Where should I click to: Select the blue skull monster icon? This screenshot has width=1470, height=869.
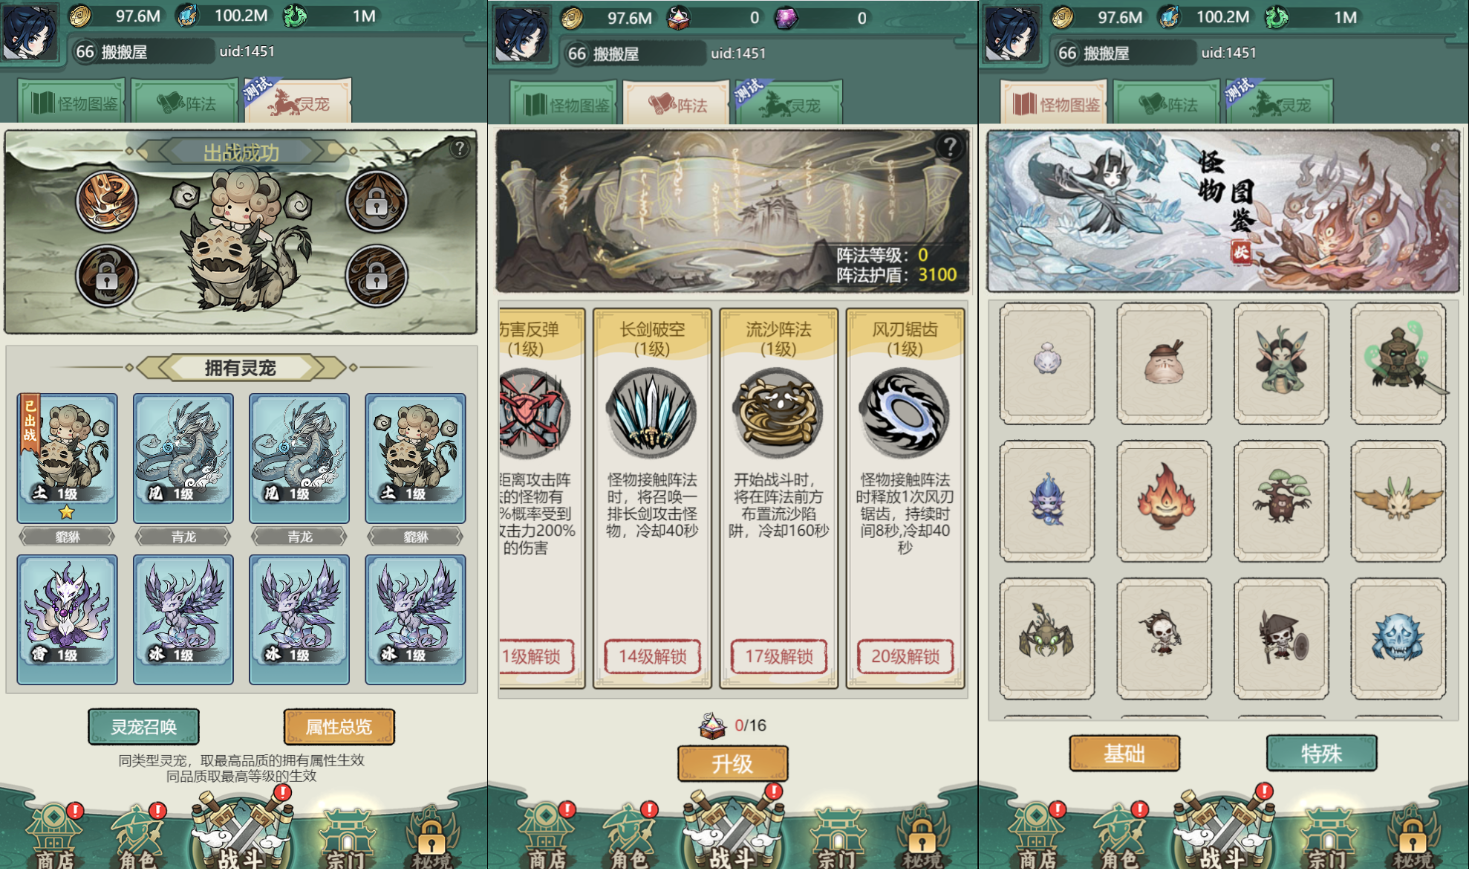coord(1398,637)
